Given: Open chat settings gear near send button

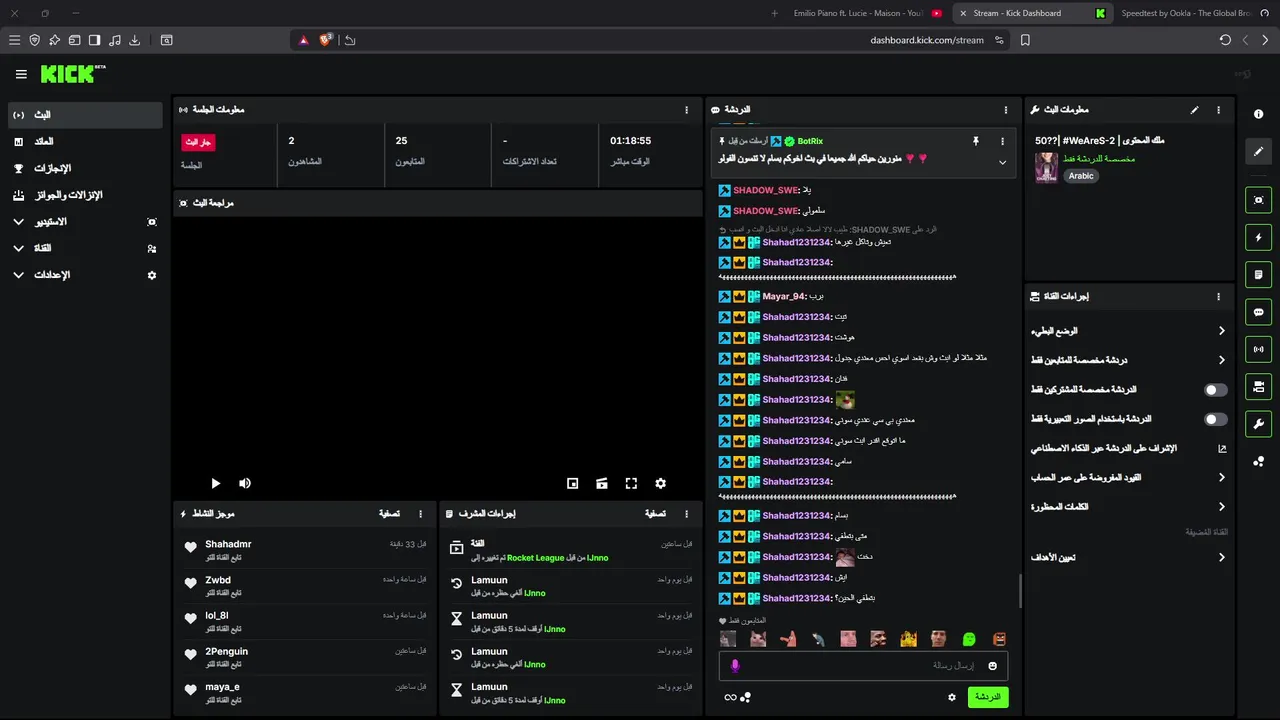Looking at the screenshot, I should (x=952, y=697).
